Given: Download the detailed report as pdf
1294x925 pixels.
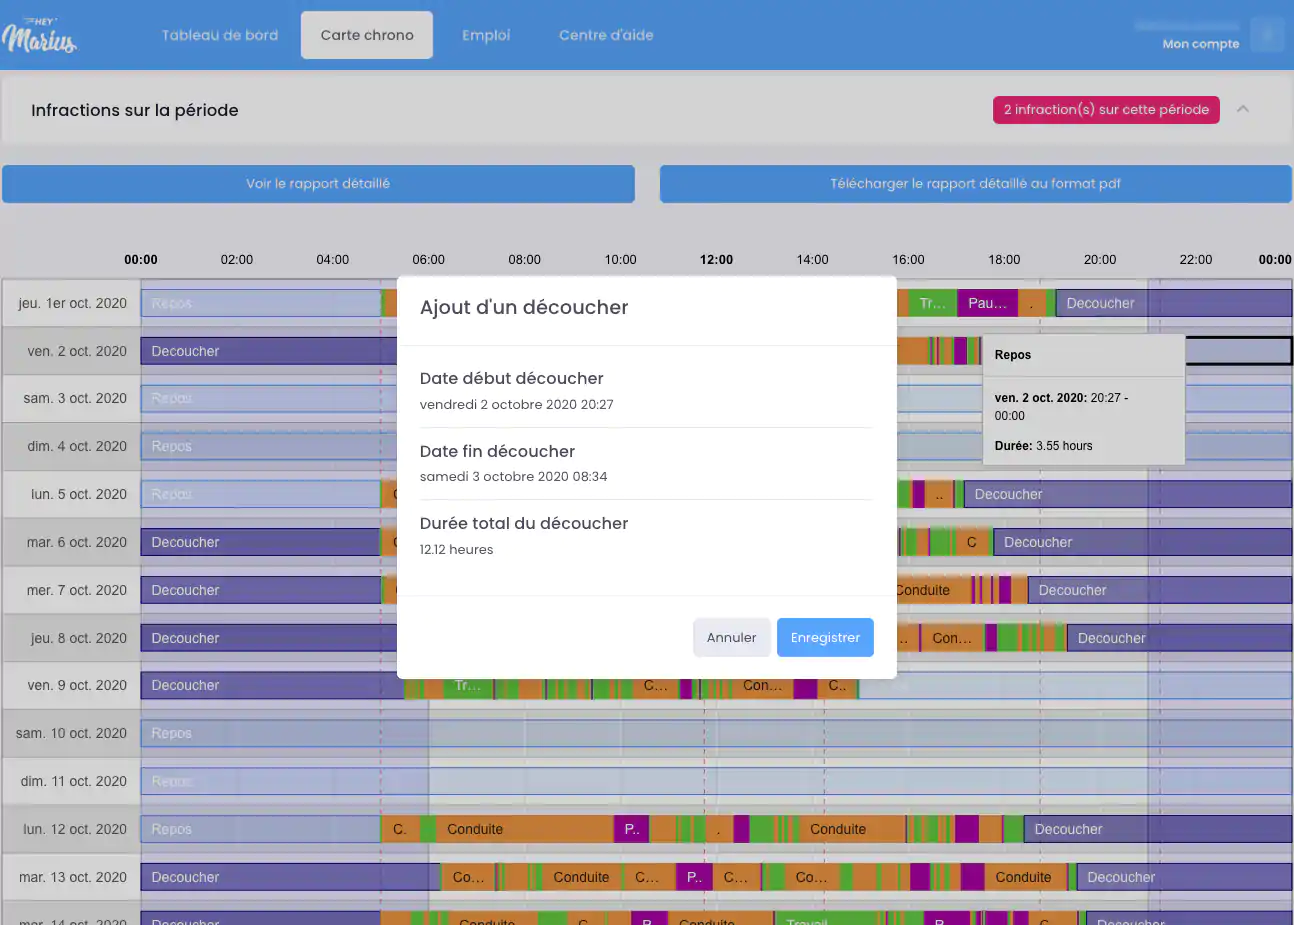Looking at the screenshot, I should [x=975, y=184].
